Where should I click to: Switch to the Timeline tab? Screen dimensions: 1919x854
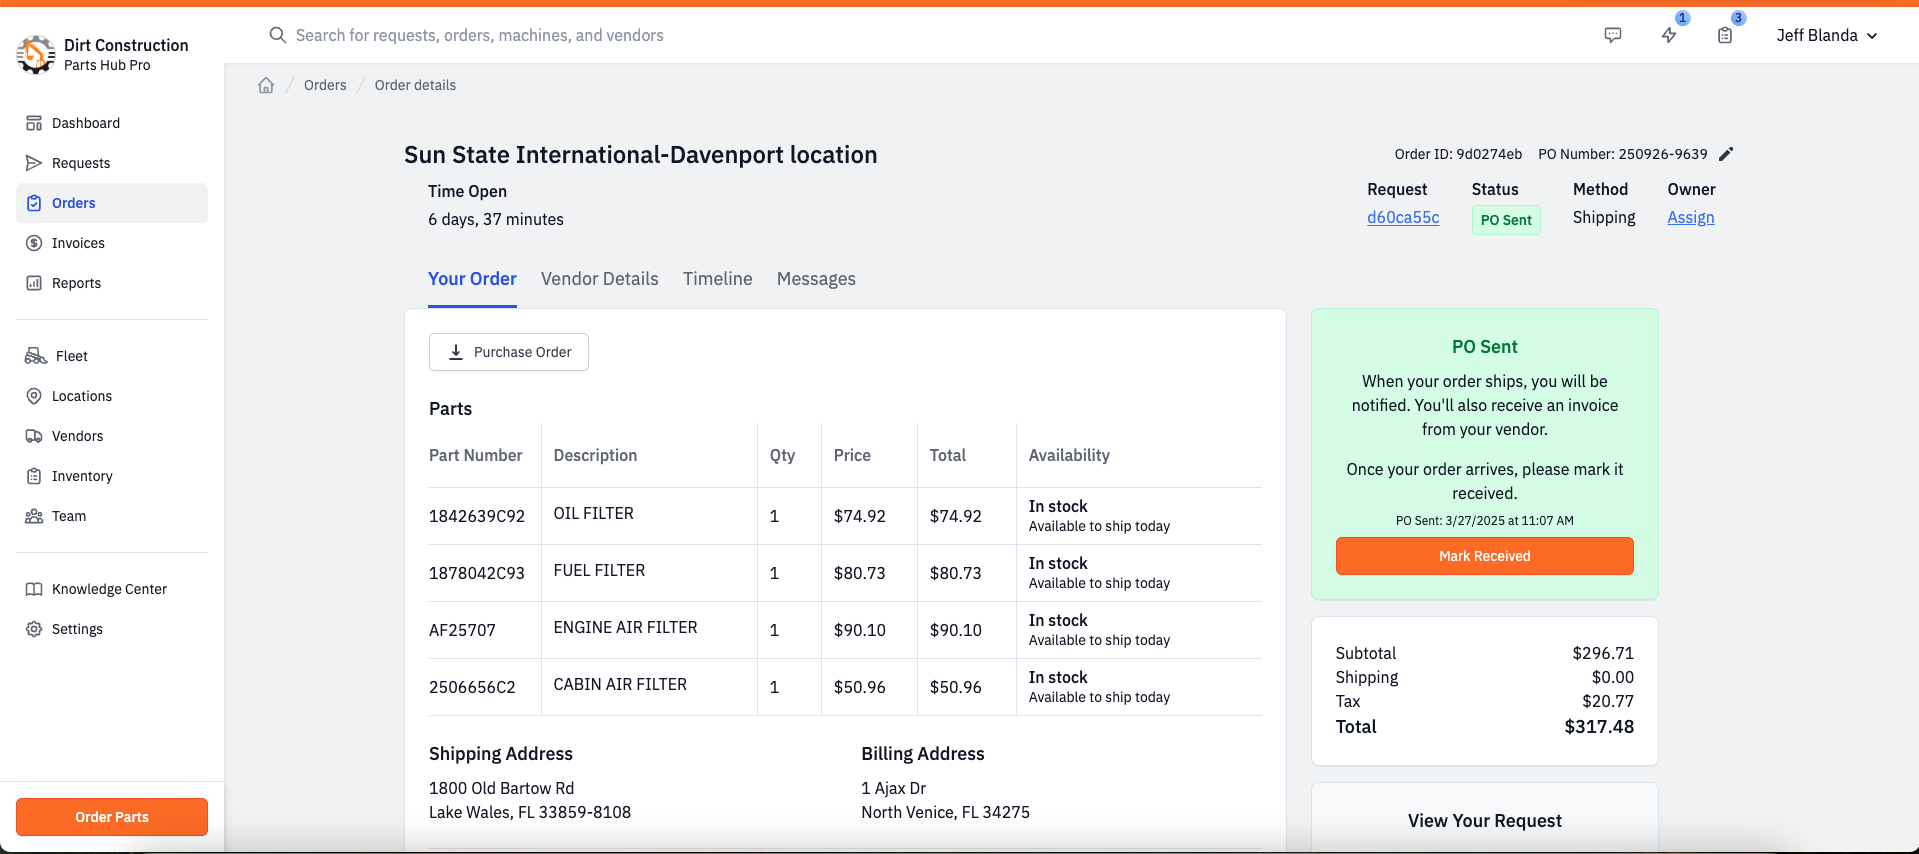718,279
